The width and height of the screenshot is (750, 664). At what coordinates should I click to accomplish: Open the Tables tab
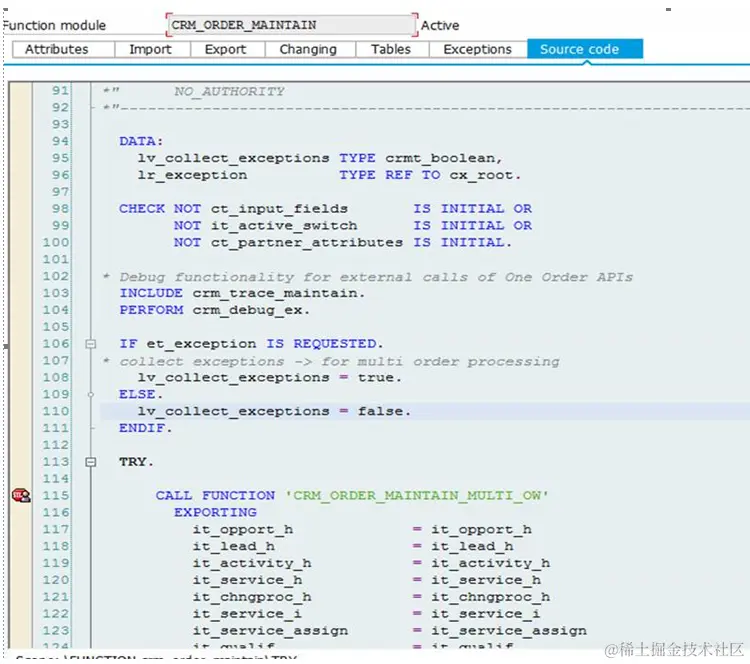(391, 49)
